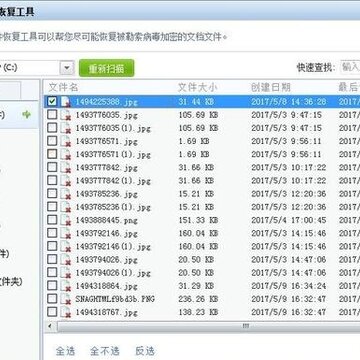The image size is (360, 360).
Task: Check the box for SNAGHTMLf9bd3b.PNG
Action: click(x=52, y=299)
